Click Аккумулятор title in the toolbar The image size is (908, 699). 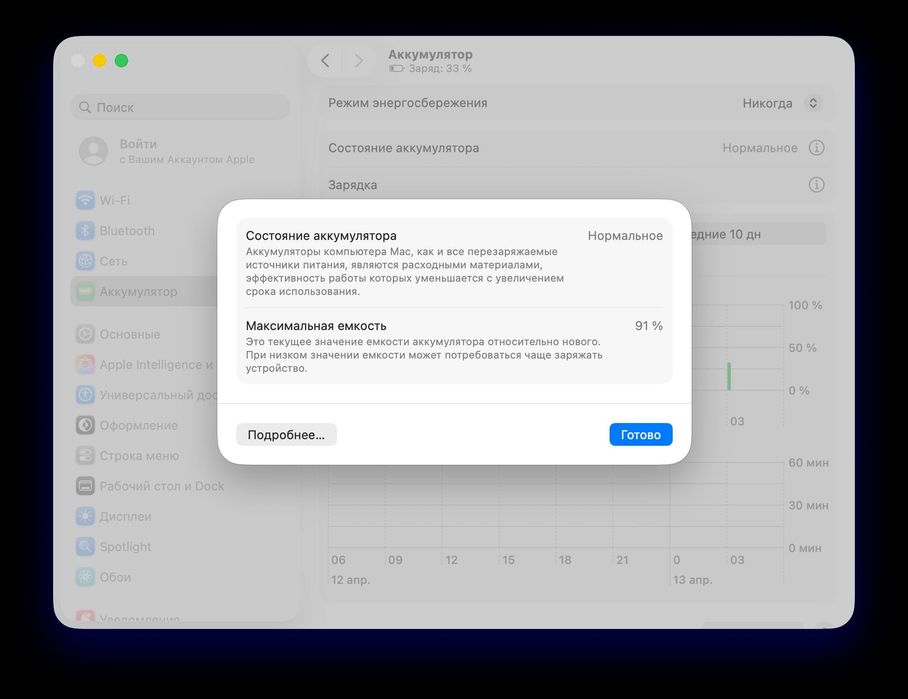430,54
